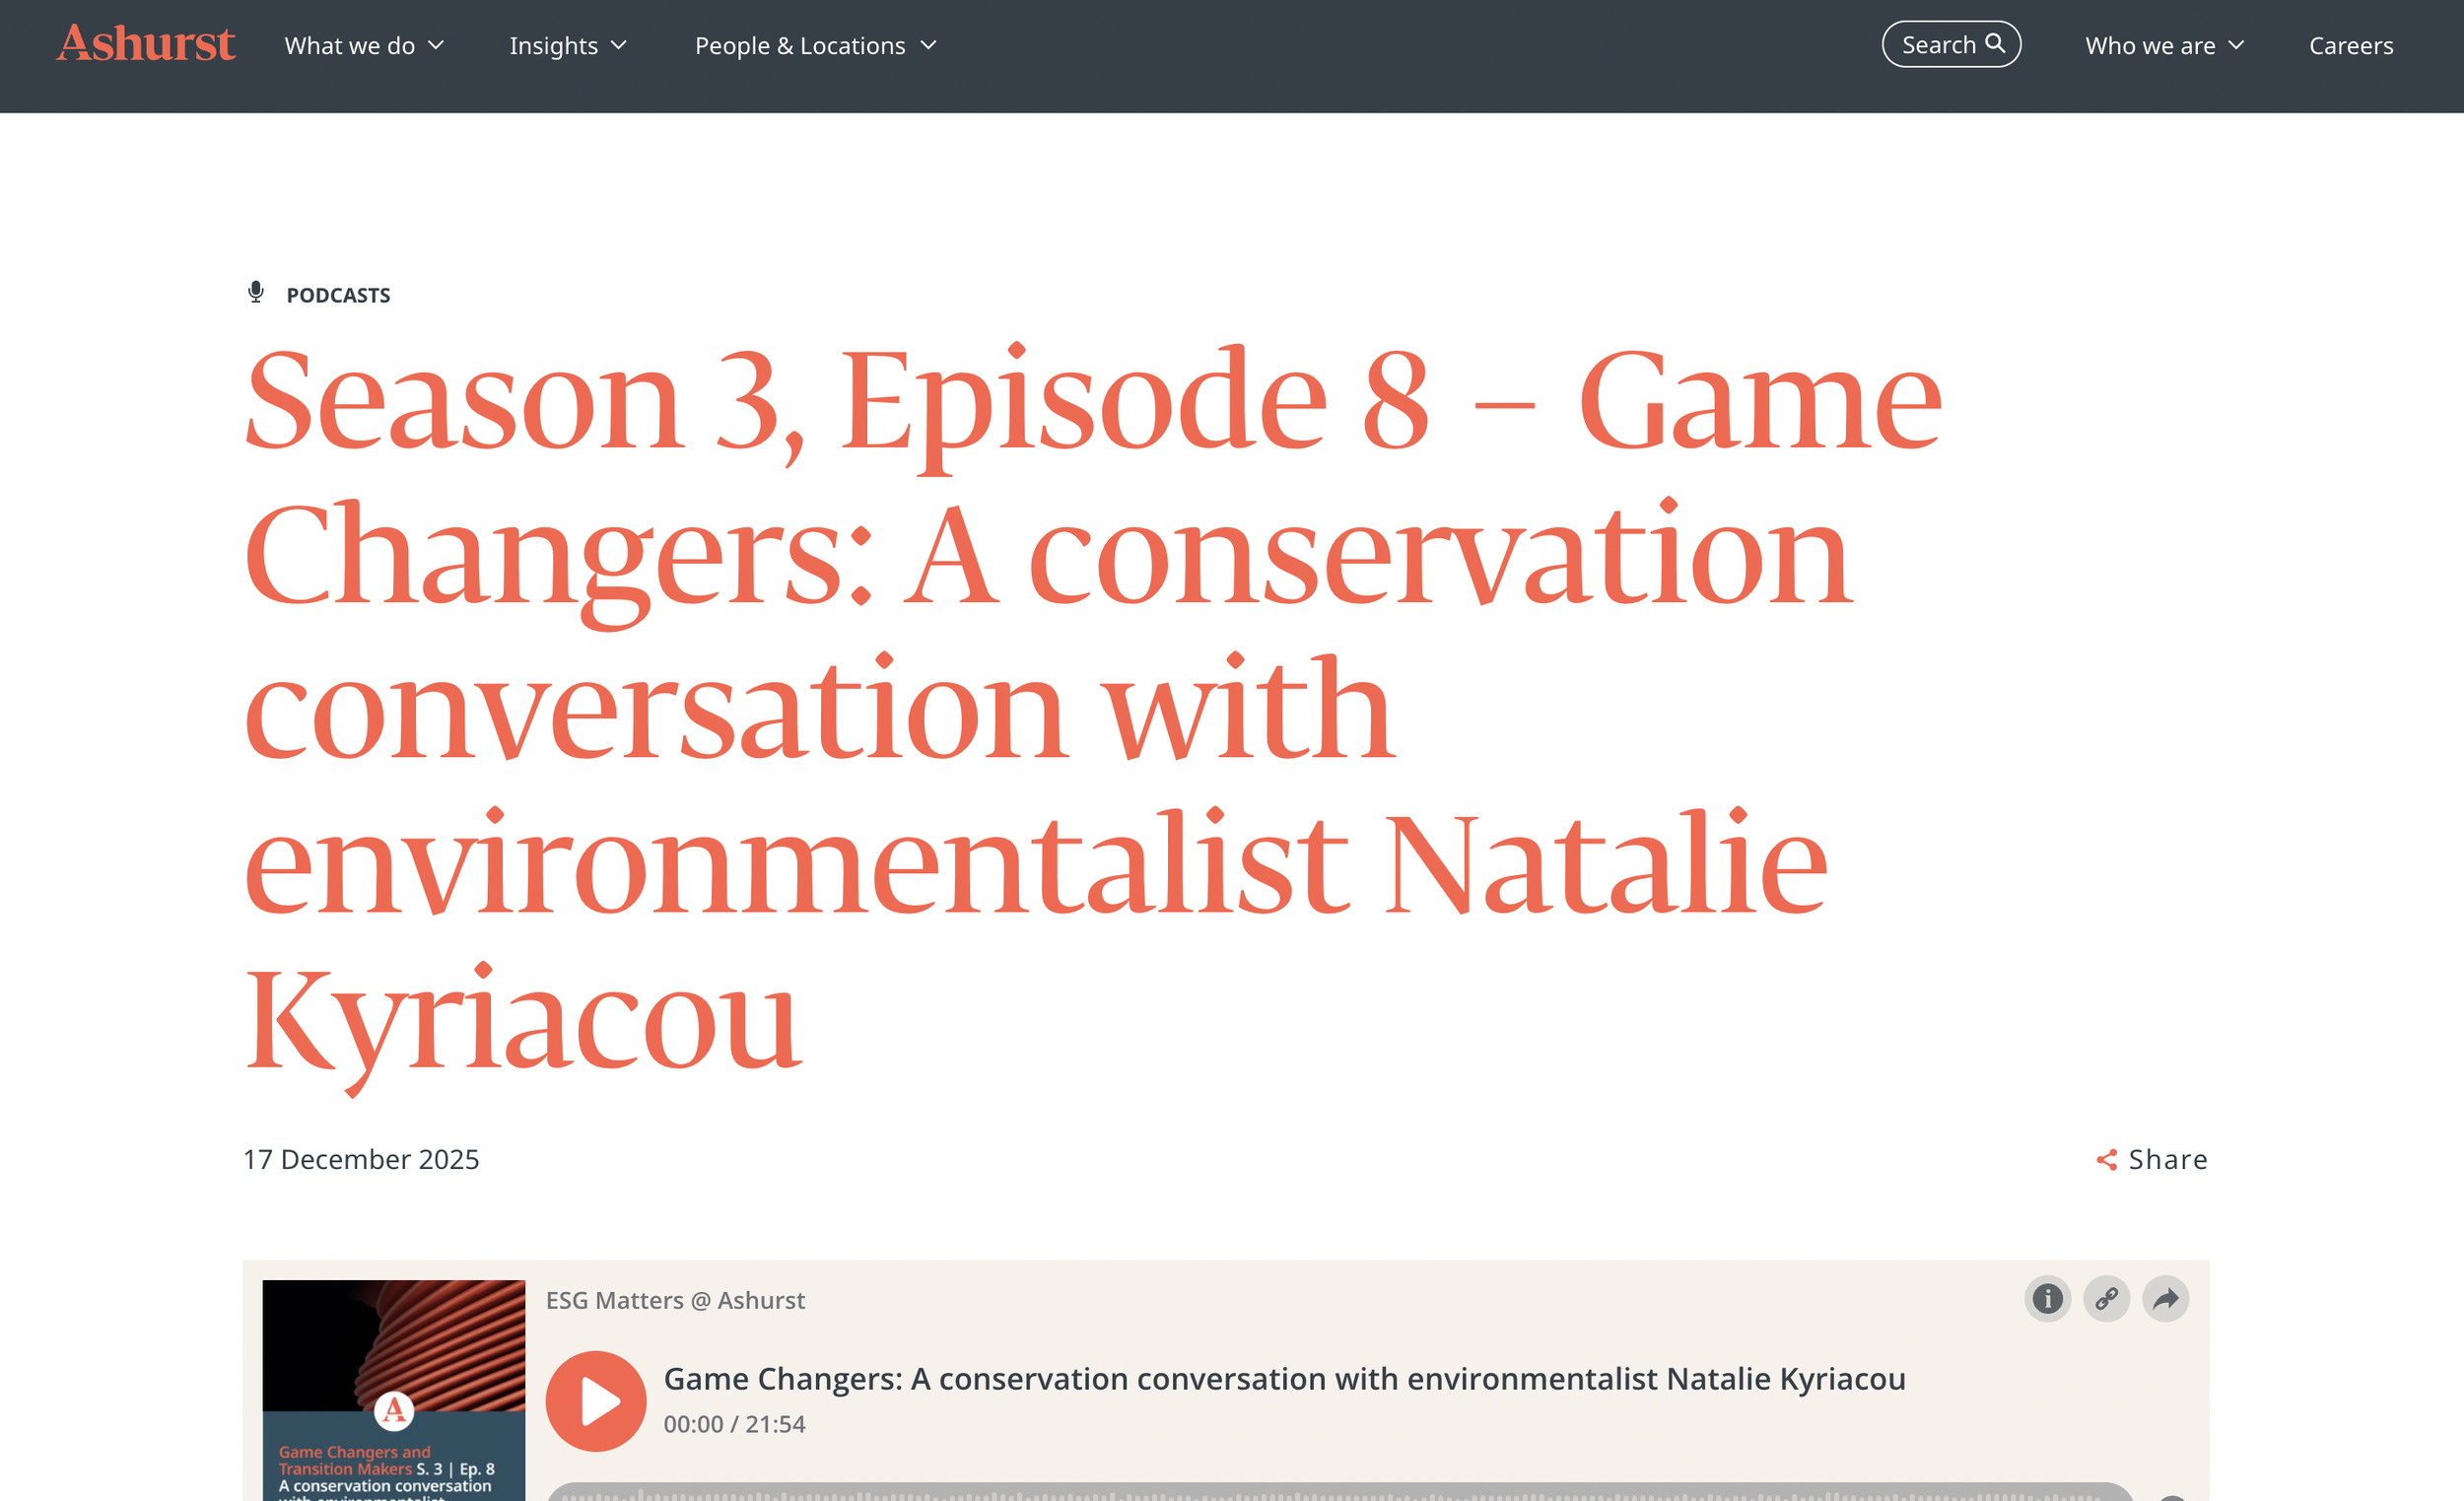Expand the Who we are menu
The height and width of the screenshot is (1501, 2464).
click(2164, 46)
